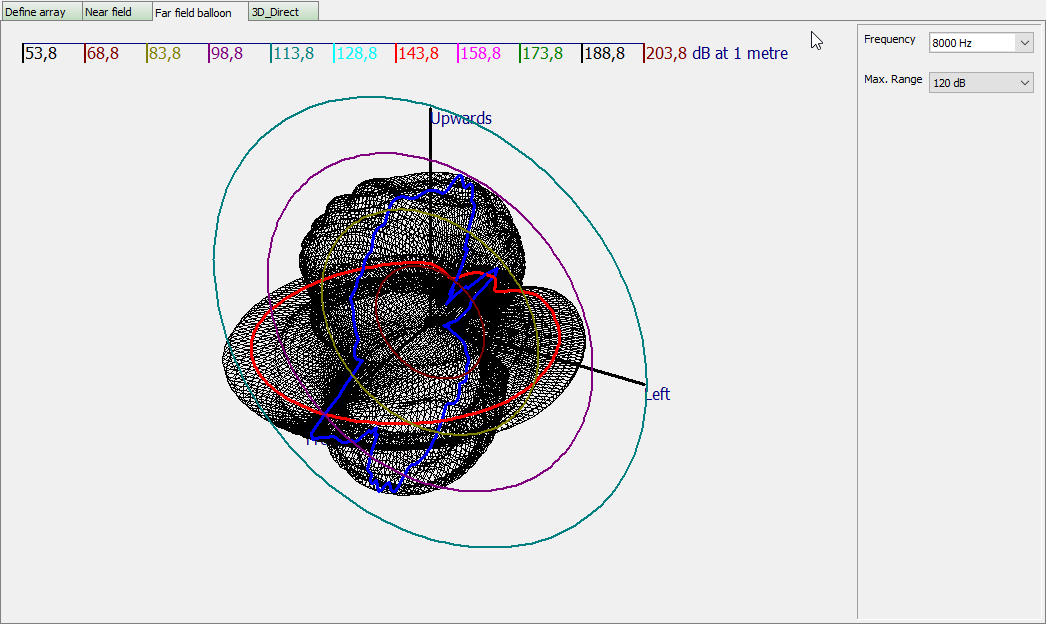Switch to the Define array tab

[41, 11]
